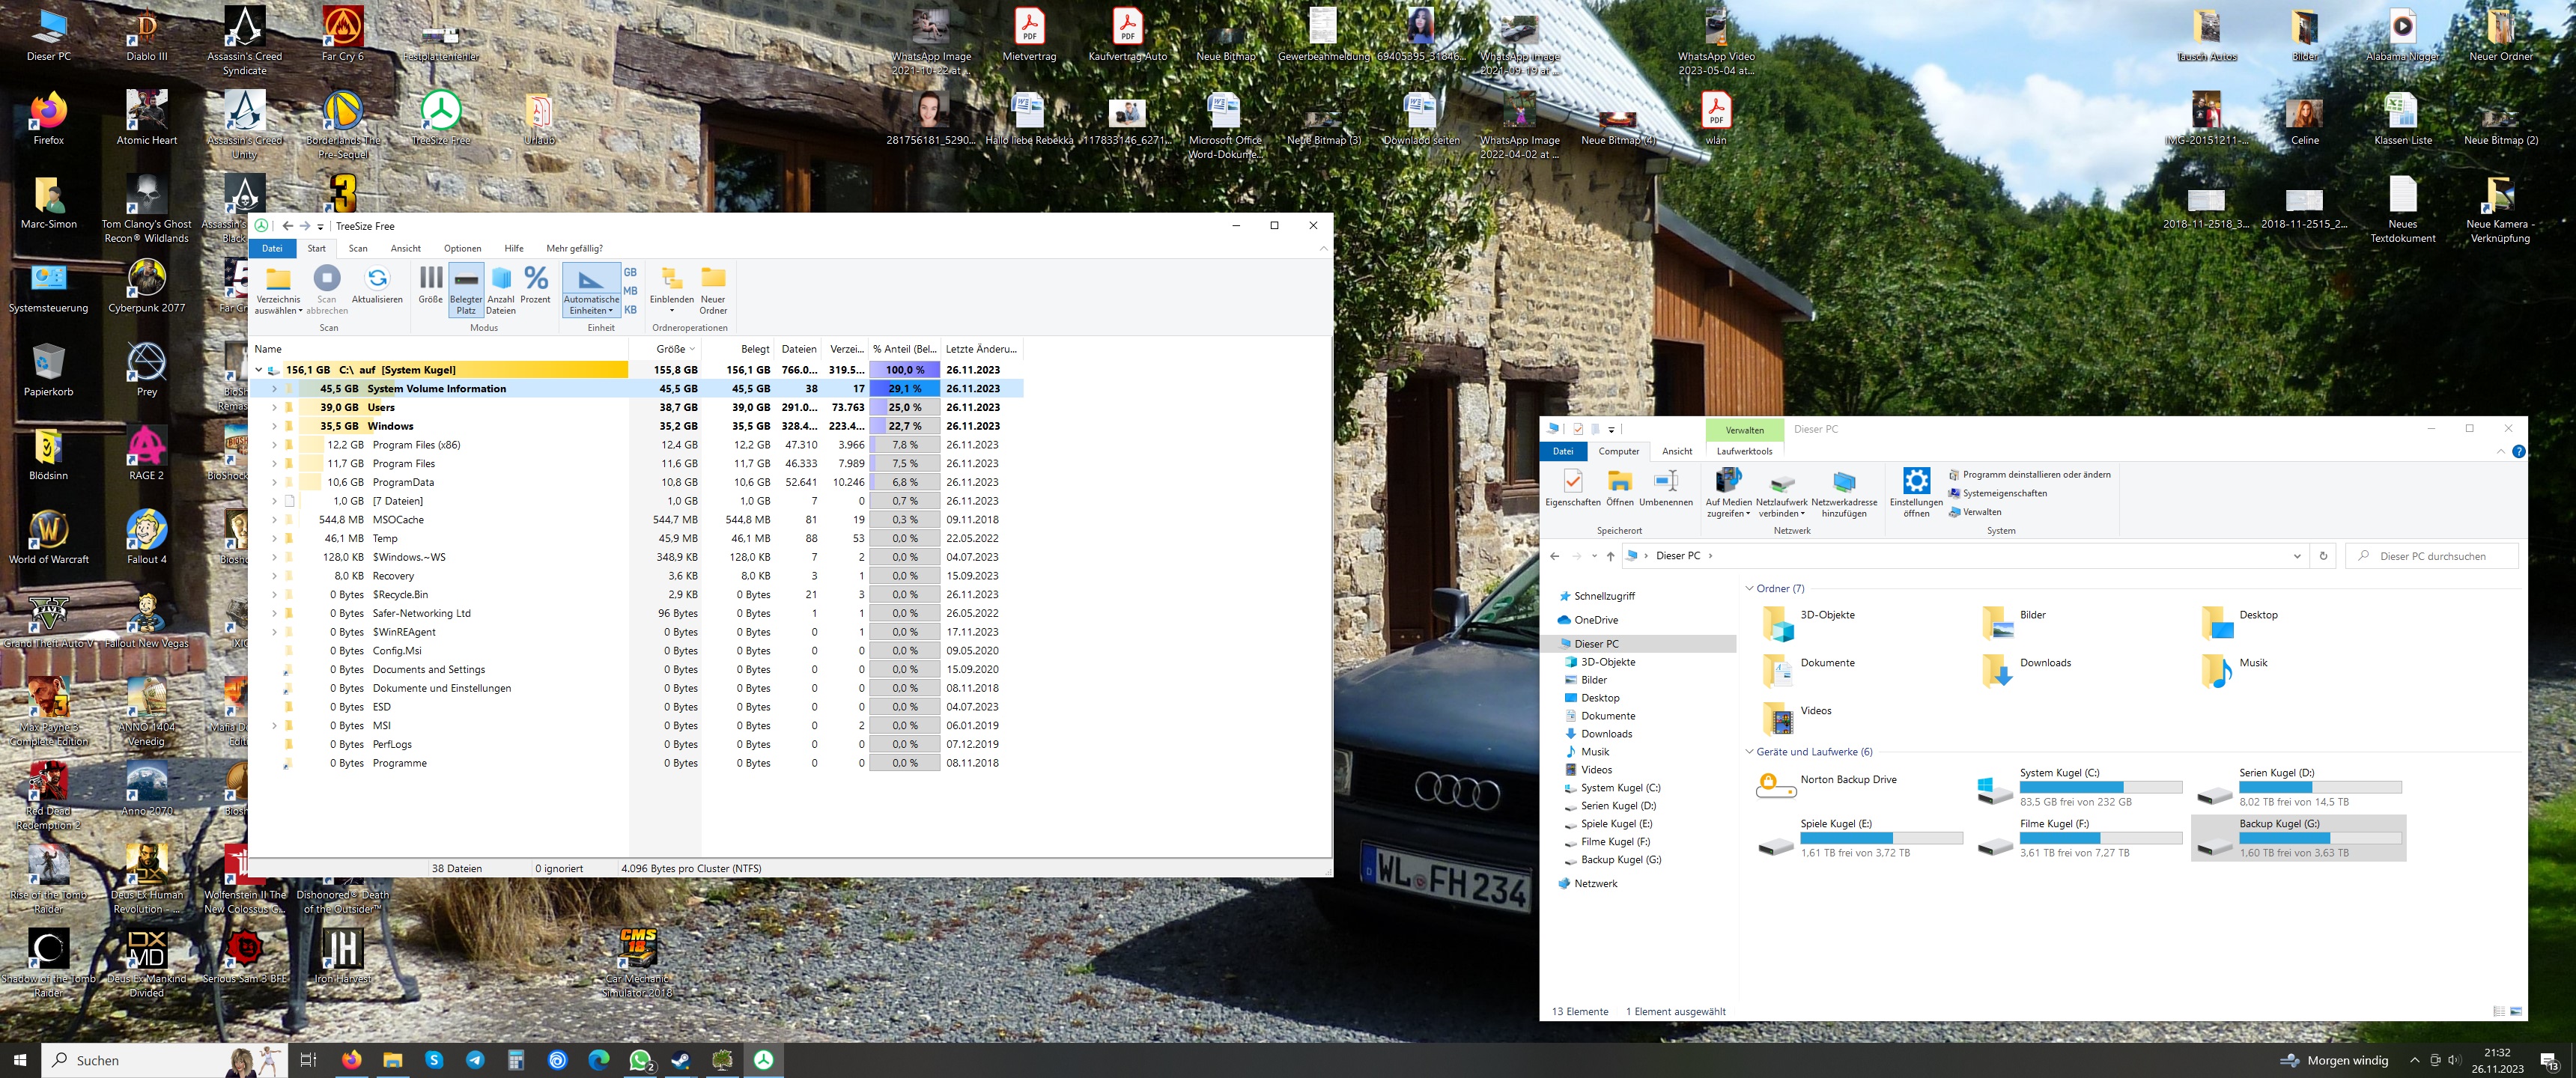Click the Dieser PC durchsuchen search field
The height and width of the screenshot is (1078, 2576).
pos(2432,556)
